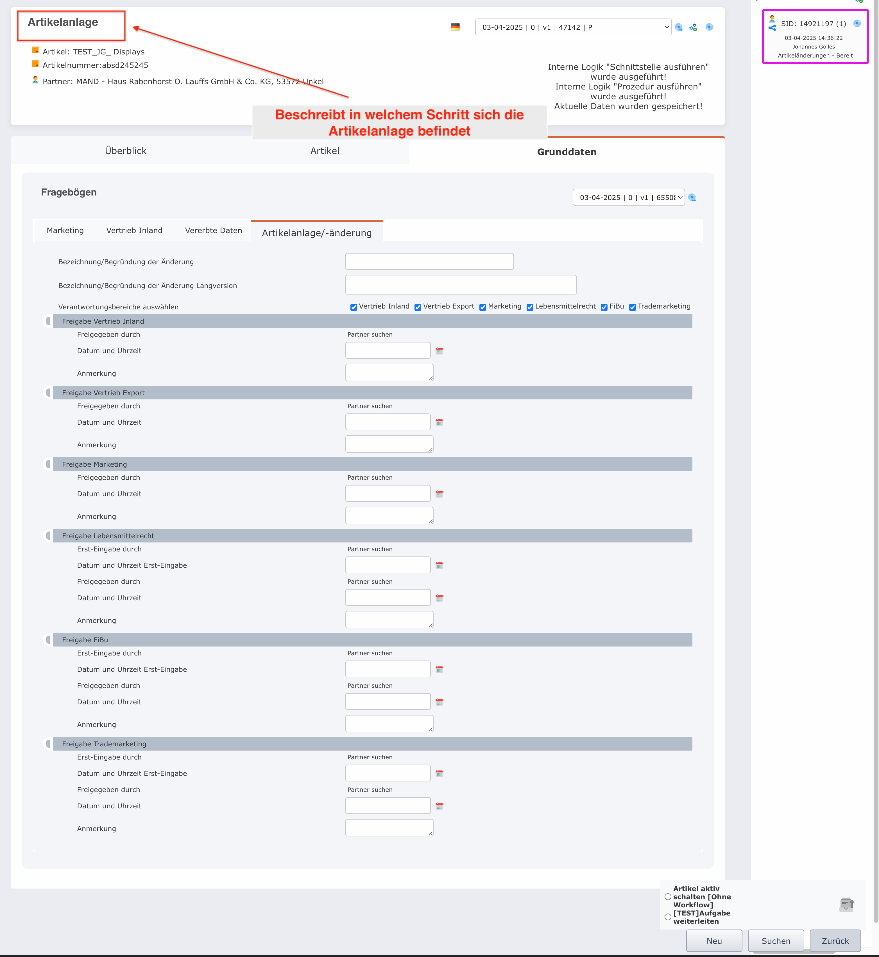879x957 pixels.
Task: Click calendar icon in Freigabe Vertrieb Inland
Action: click(439, 351)
